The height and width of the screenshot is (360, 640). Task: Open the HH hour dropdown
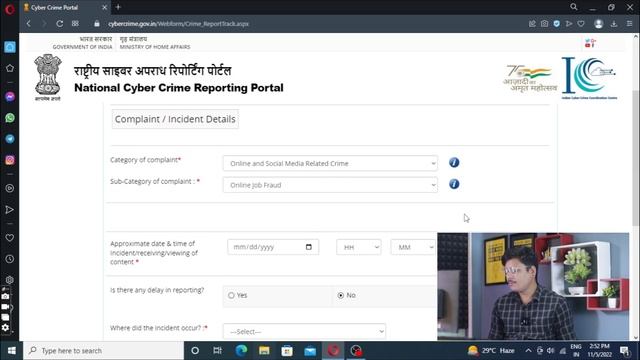pos(359,247)
